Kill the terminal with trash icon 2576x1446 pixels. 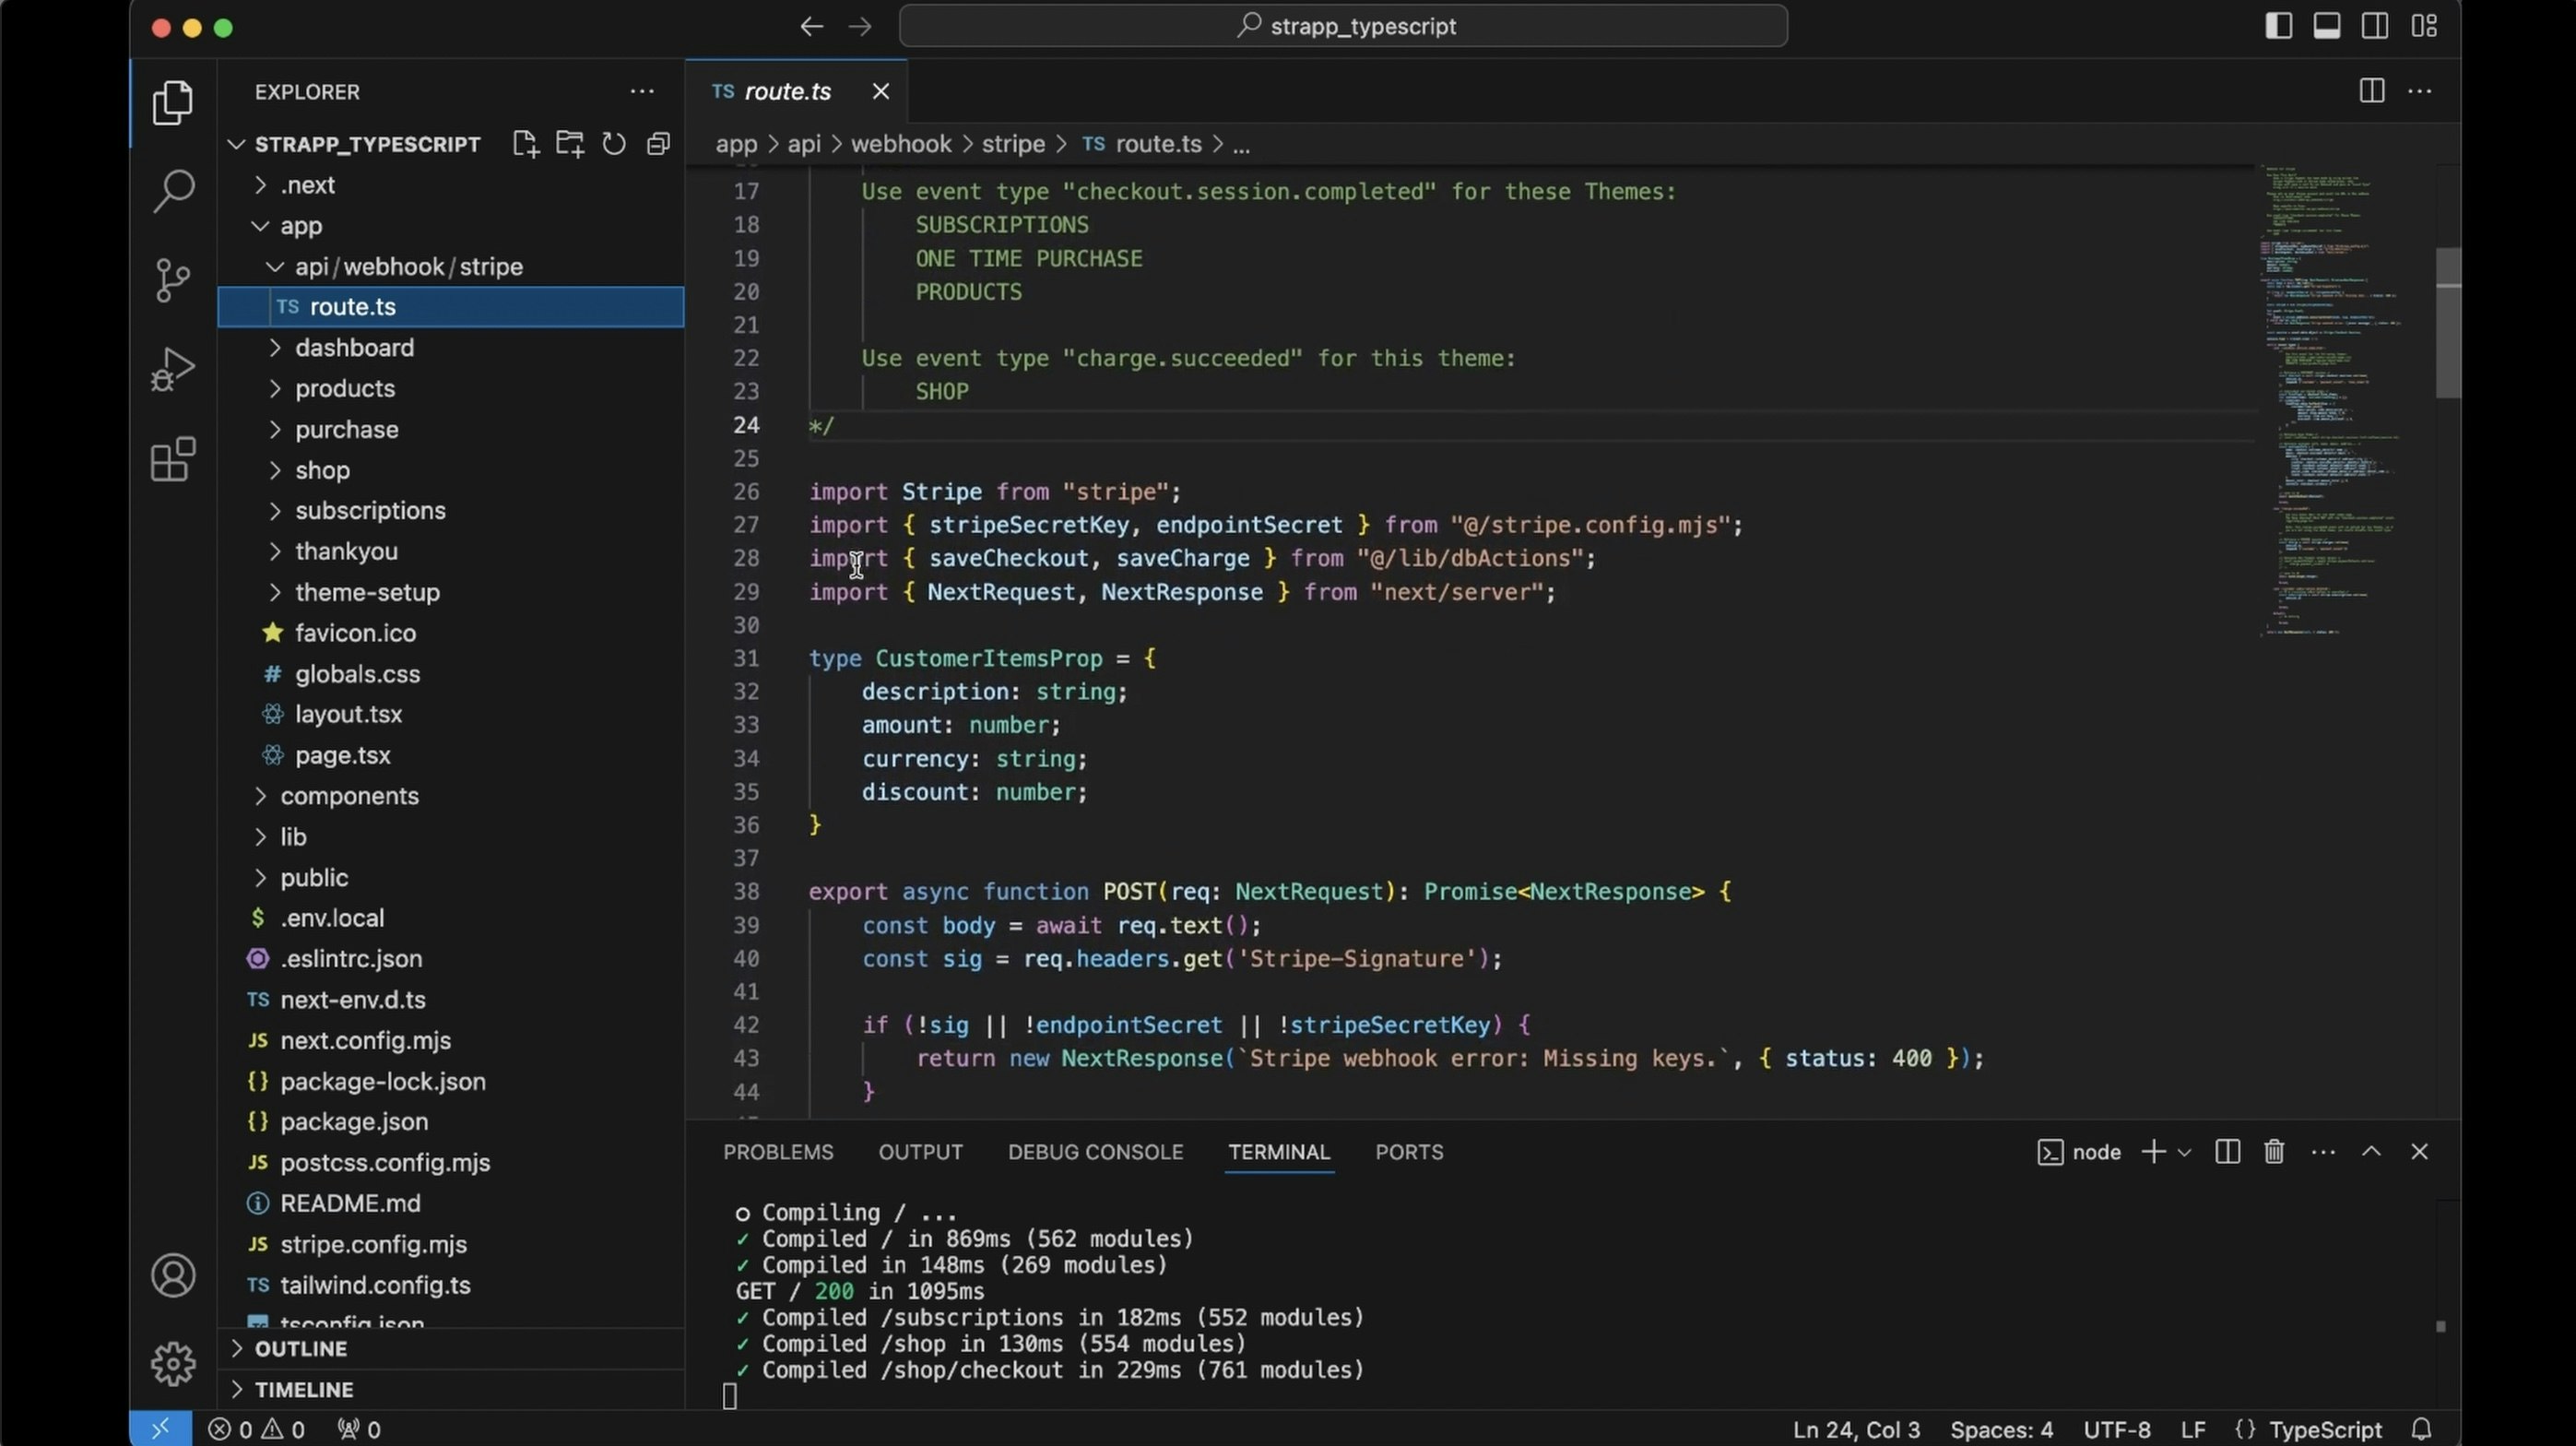click(x=2274, y=1152)
